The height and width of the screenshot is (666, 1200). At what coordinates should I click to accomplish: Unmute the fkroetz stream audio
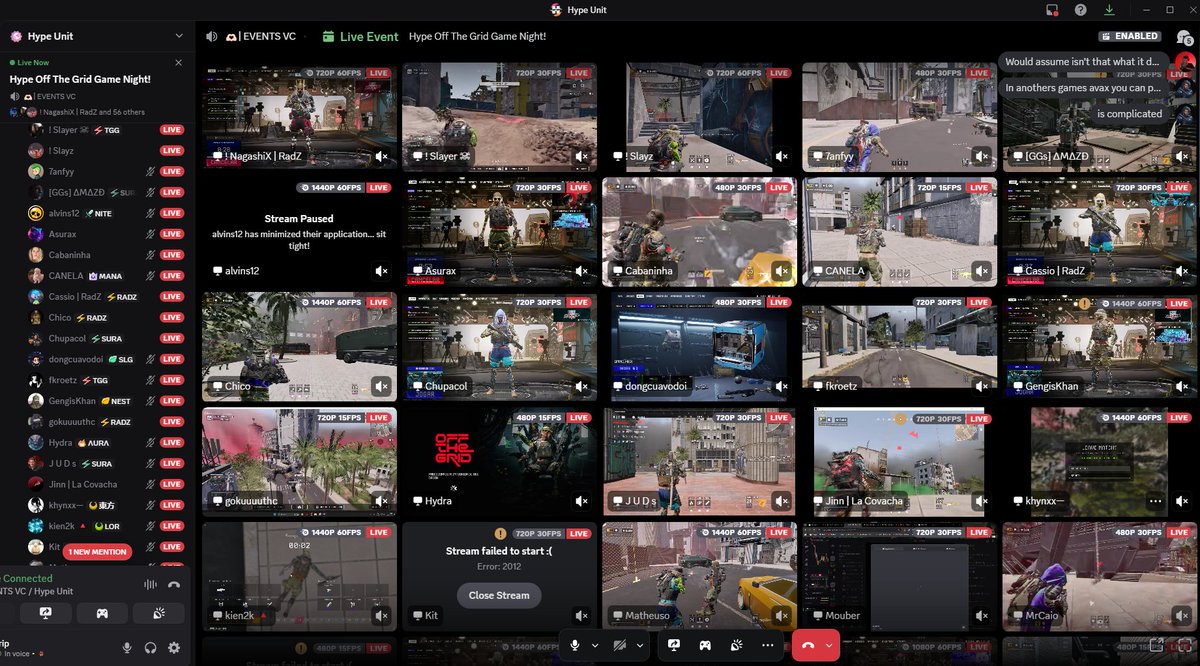[981, 386]
